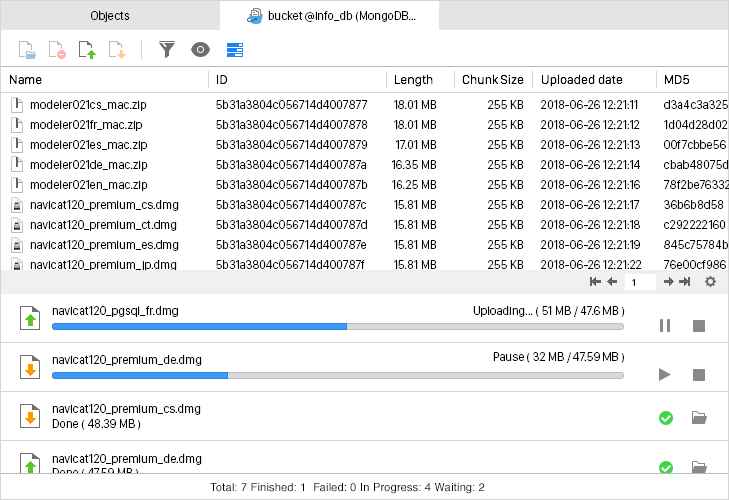
Task: Toggle the eye preview icon
Action: coord(201,50)
